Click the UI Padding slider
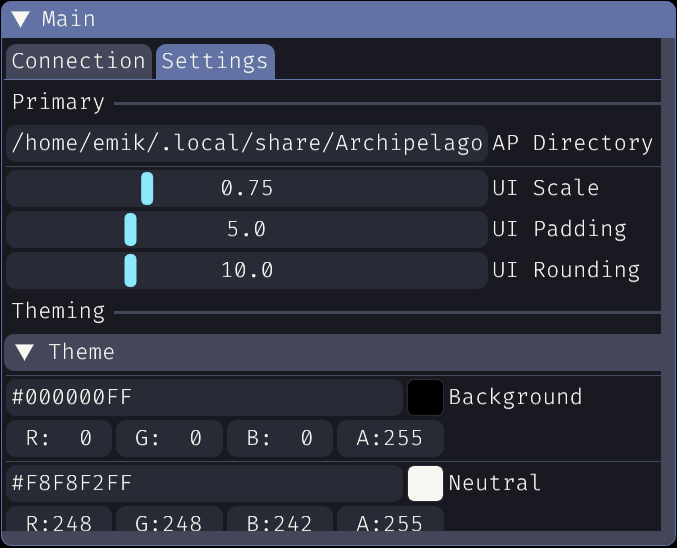The width and height of the screenshot is (677, 548). click(246, 229)
